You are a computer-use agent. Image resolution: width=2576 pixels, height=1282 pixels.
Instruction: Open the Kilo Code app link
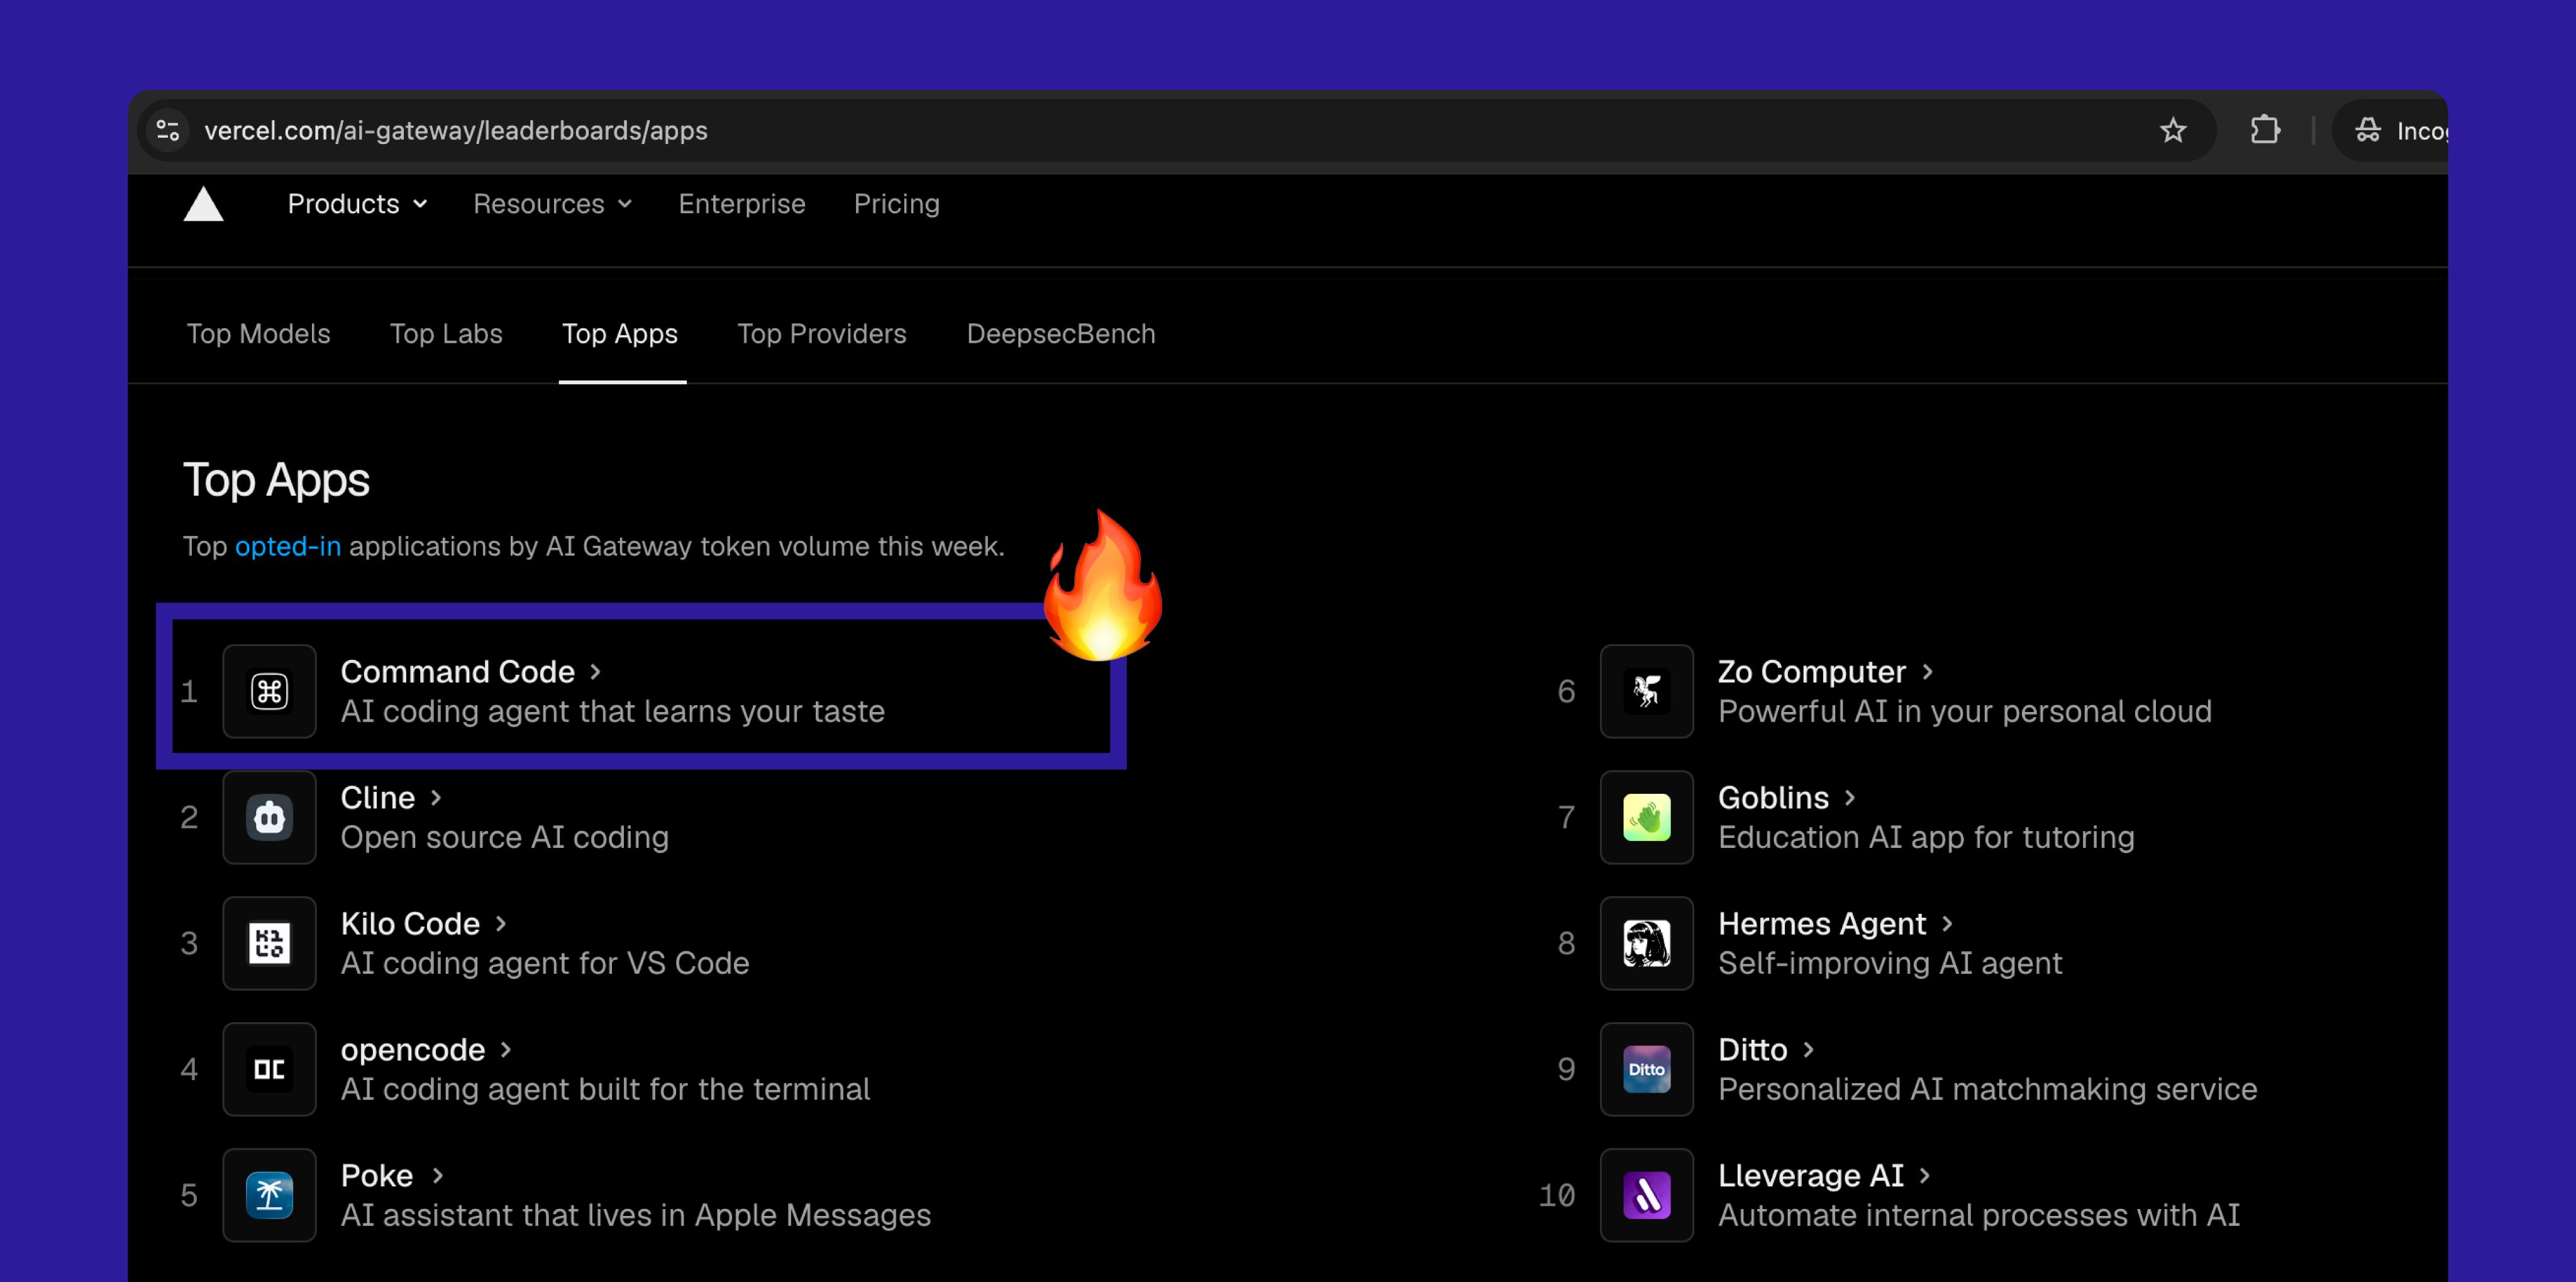(x=410, y=924)
